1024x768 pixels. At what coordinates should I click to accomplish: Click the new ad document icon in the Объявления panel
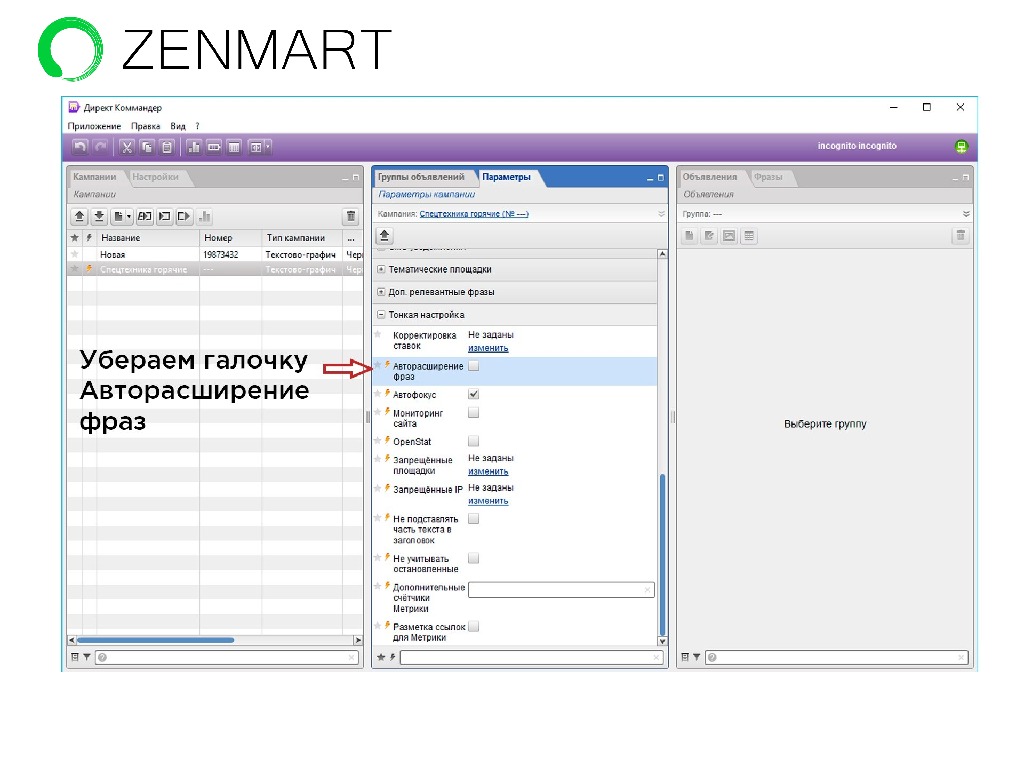(x=690, y=236)
